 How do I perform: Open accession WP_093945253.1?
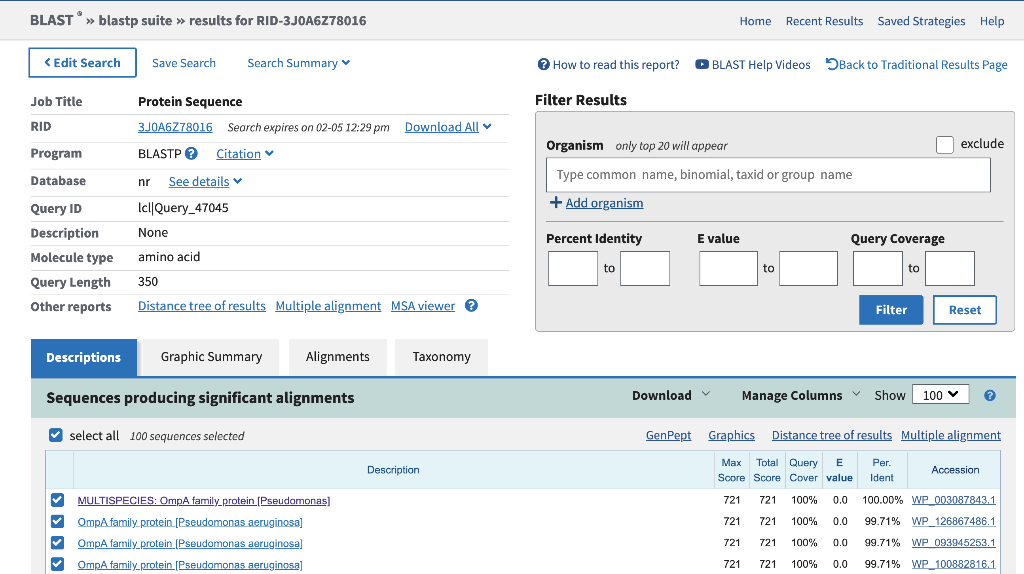click(953, 543)
